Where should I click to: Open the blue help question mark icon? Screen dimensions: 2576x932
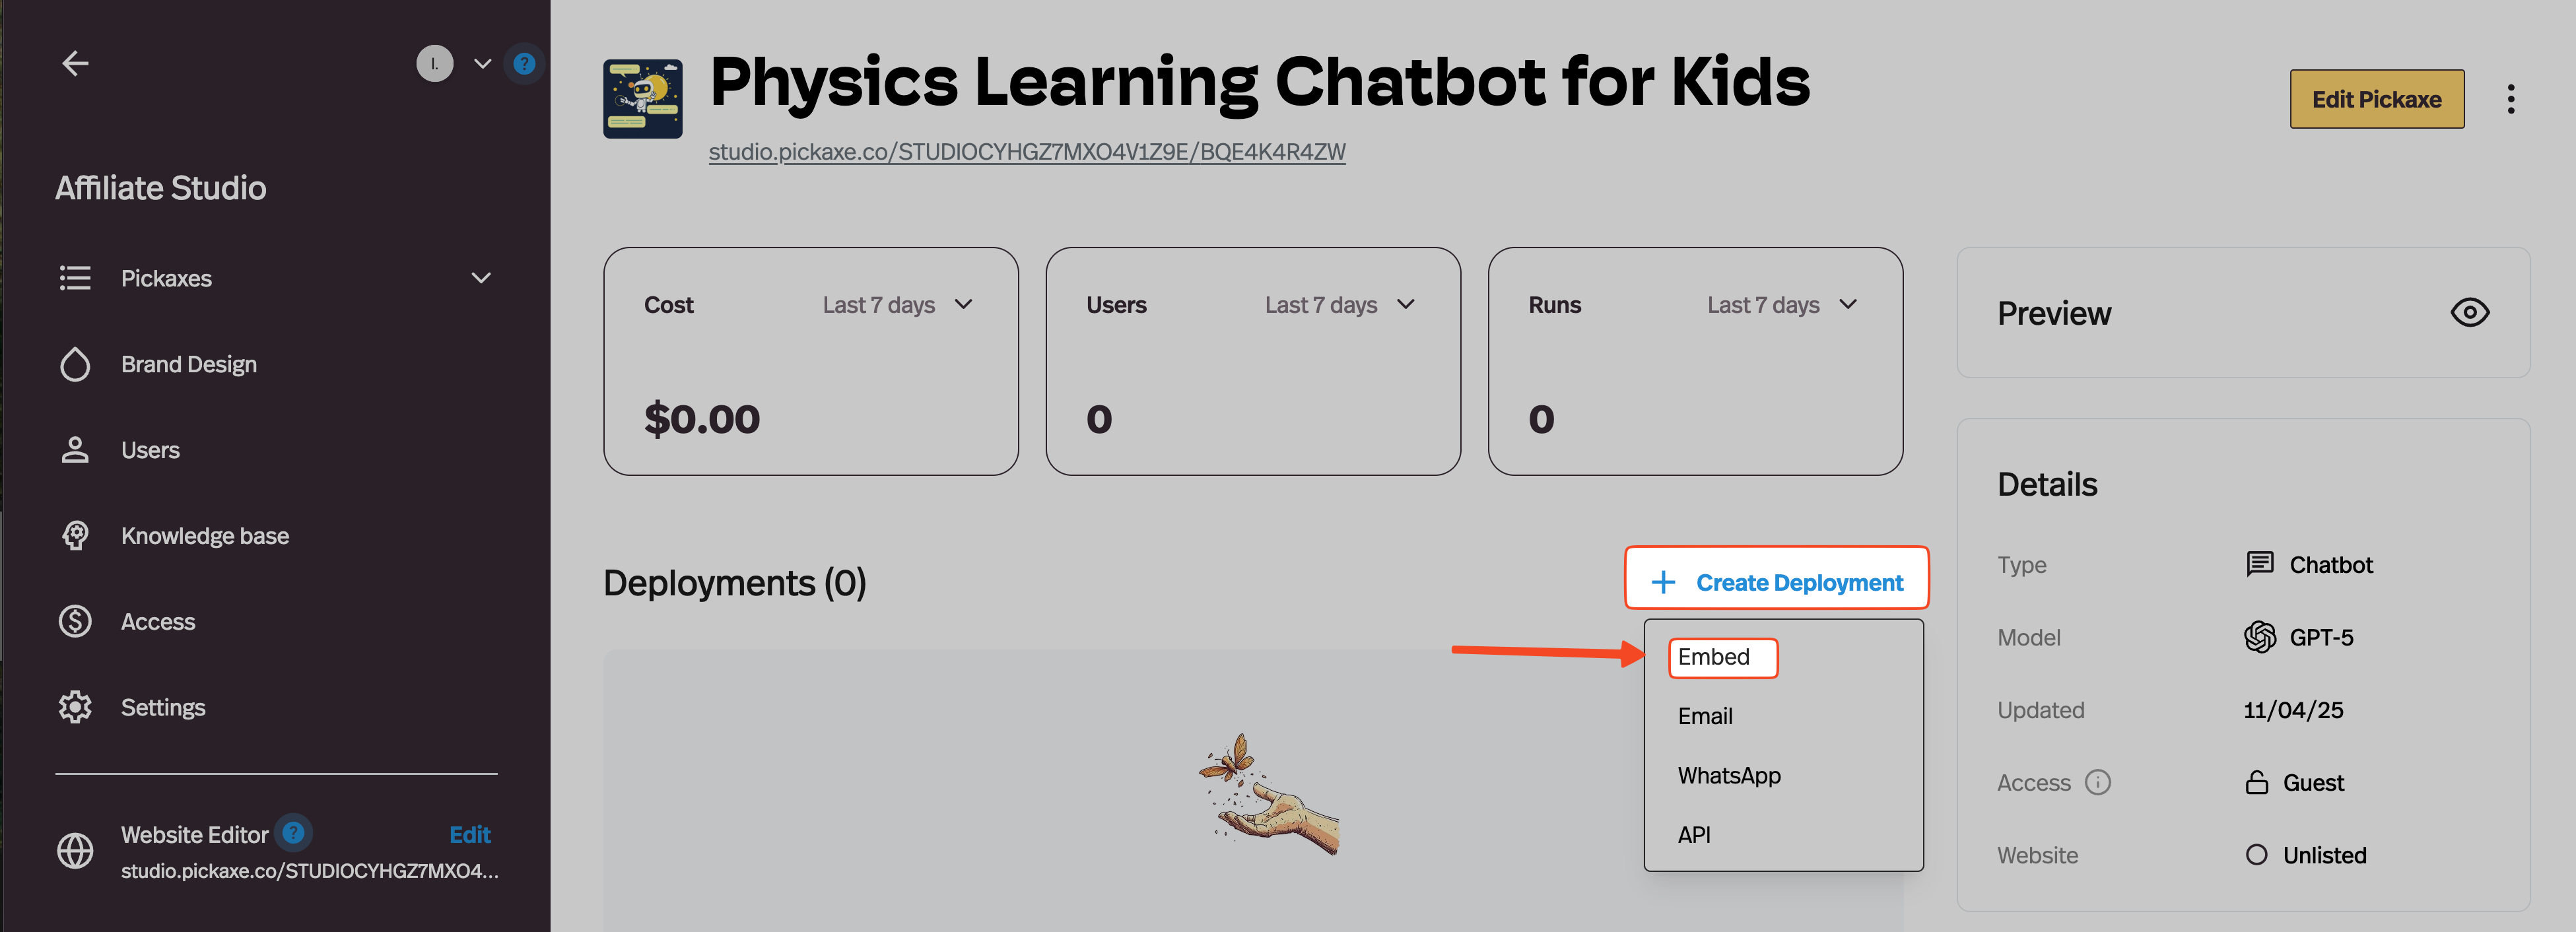click(x=524, y=64)
